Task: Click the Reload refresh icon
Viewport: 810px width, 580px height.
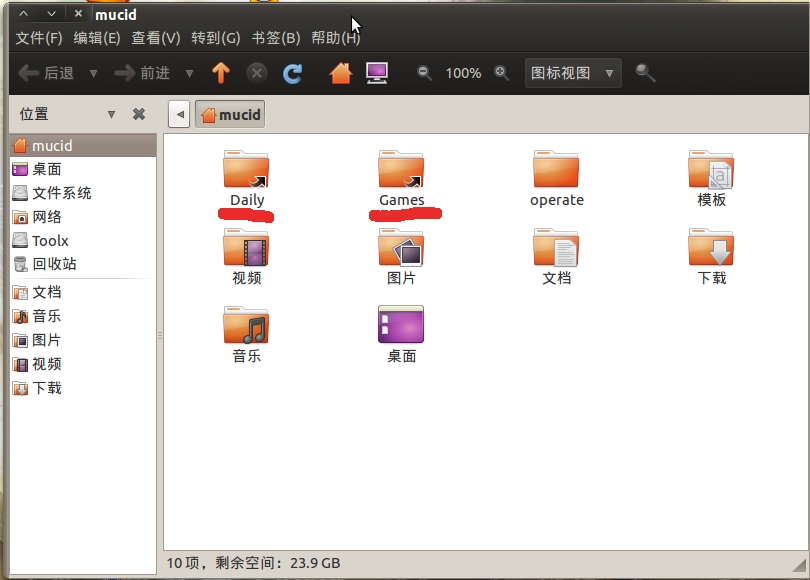Action: [x=292, y=73]
